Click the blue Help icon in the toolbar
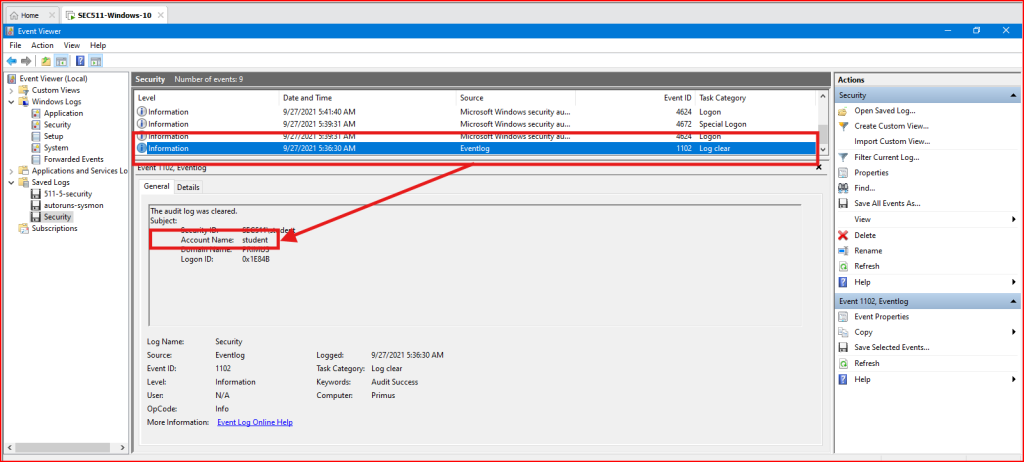Screen dimensions: 1024x462 [79, 61]
